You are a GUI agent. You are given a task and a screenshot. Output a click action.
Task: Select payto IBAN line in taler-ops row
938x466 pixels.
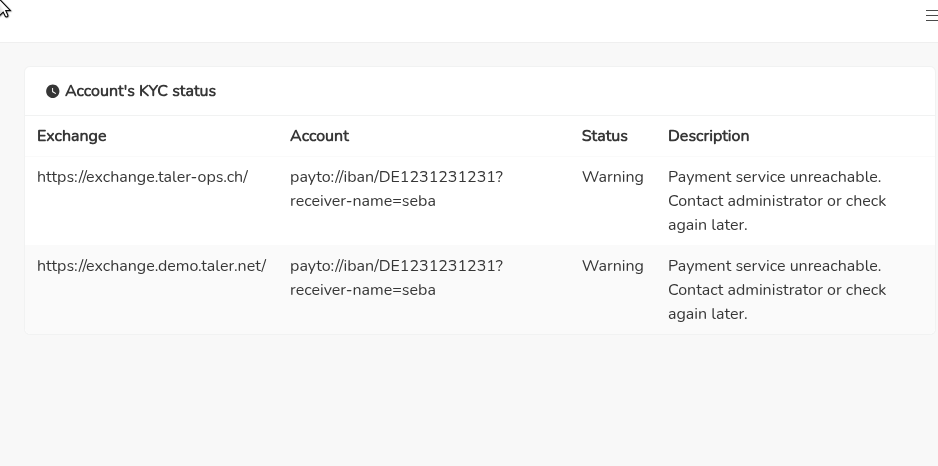[x=396, y=177]
